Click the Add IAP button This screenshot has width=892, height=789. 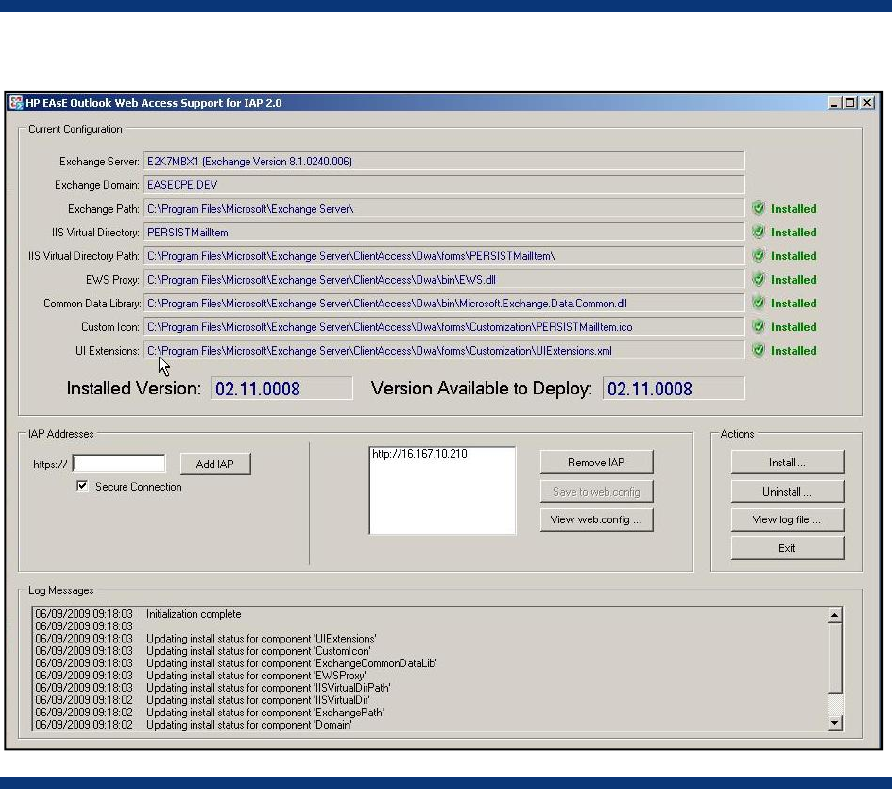[x=214, y=464]
